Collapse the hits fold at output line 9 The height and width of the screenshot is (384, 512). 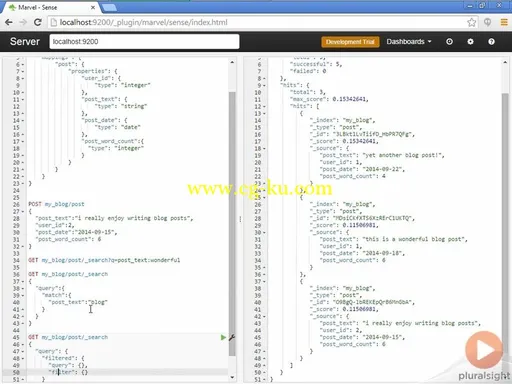264,85
